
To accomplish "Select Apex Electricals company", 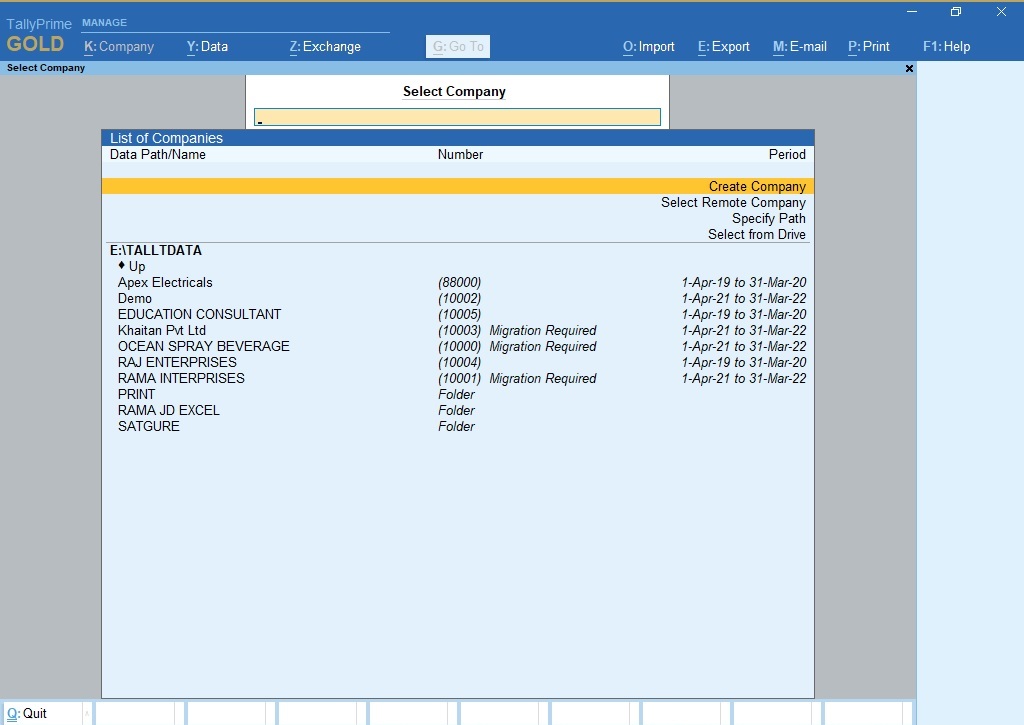I will pyautogui.click(x=165, y=282).
